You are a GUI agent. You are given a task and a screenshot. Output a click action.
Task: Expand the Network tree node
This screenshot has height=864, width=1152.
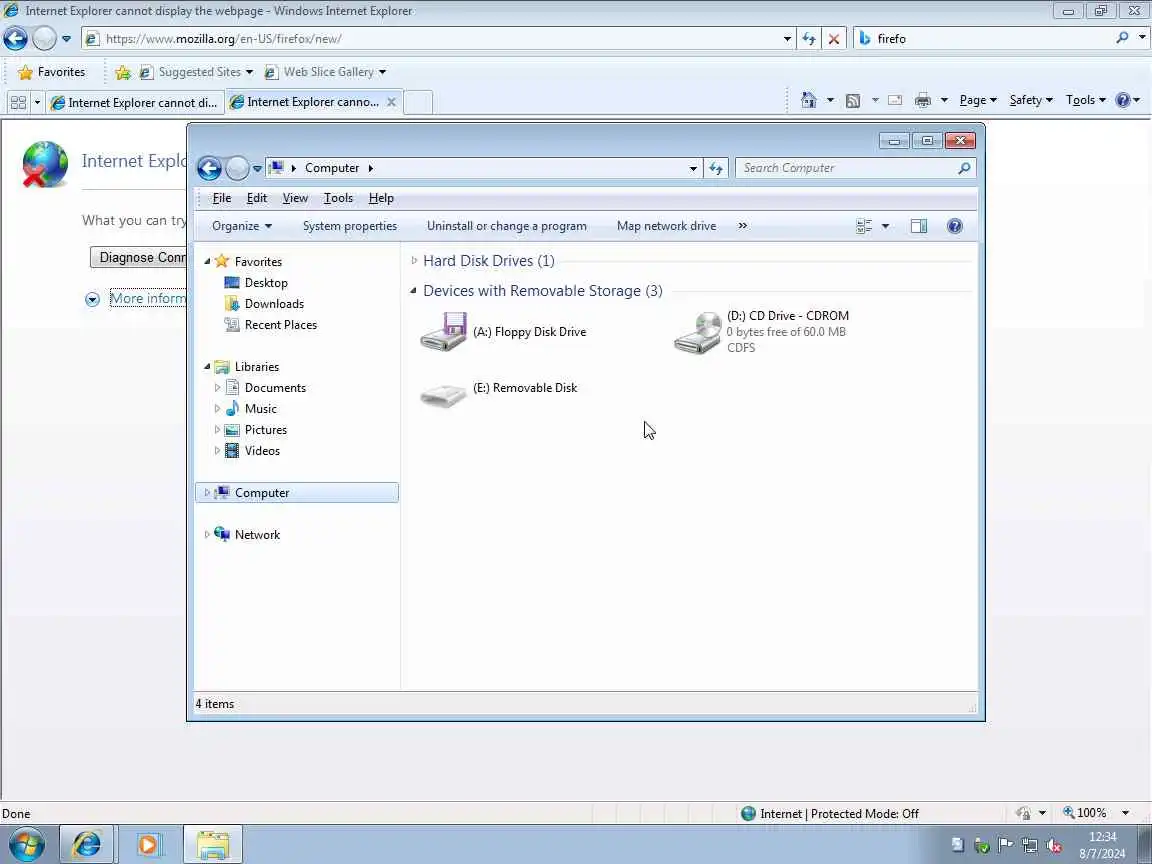[206, 535]
